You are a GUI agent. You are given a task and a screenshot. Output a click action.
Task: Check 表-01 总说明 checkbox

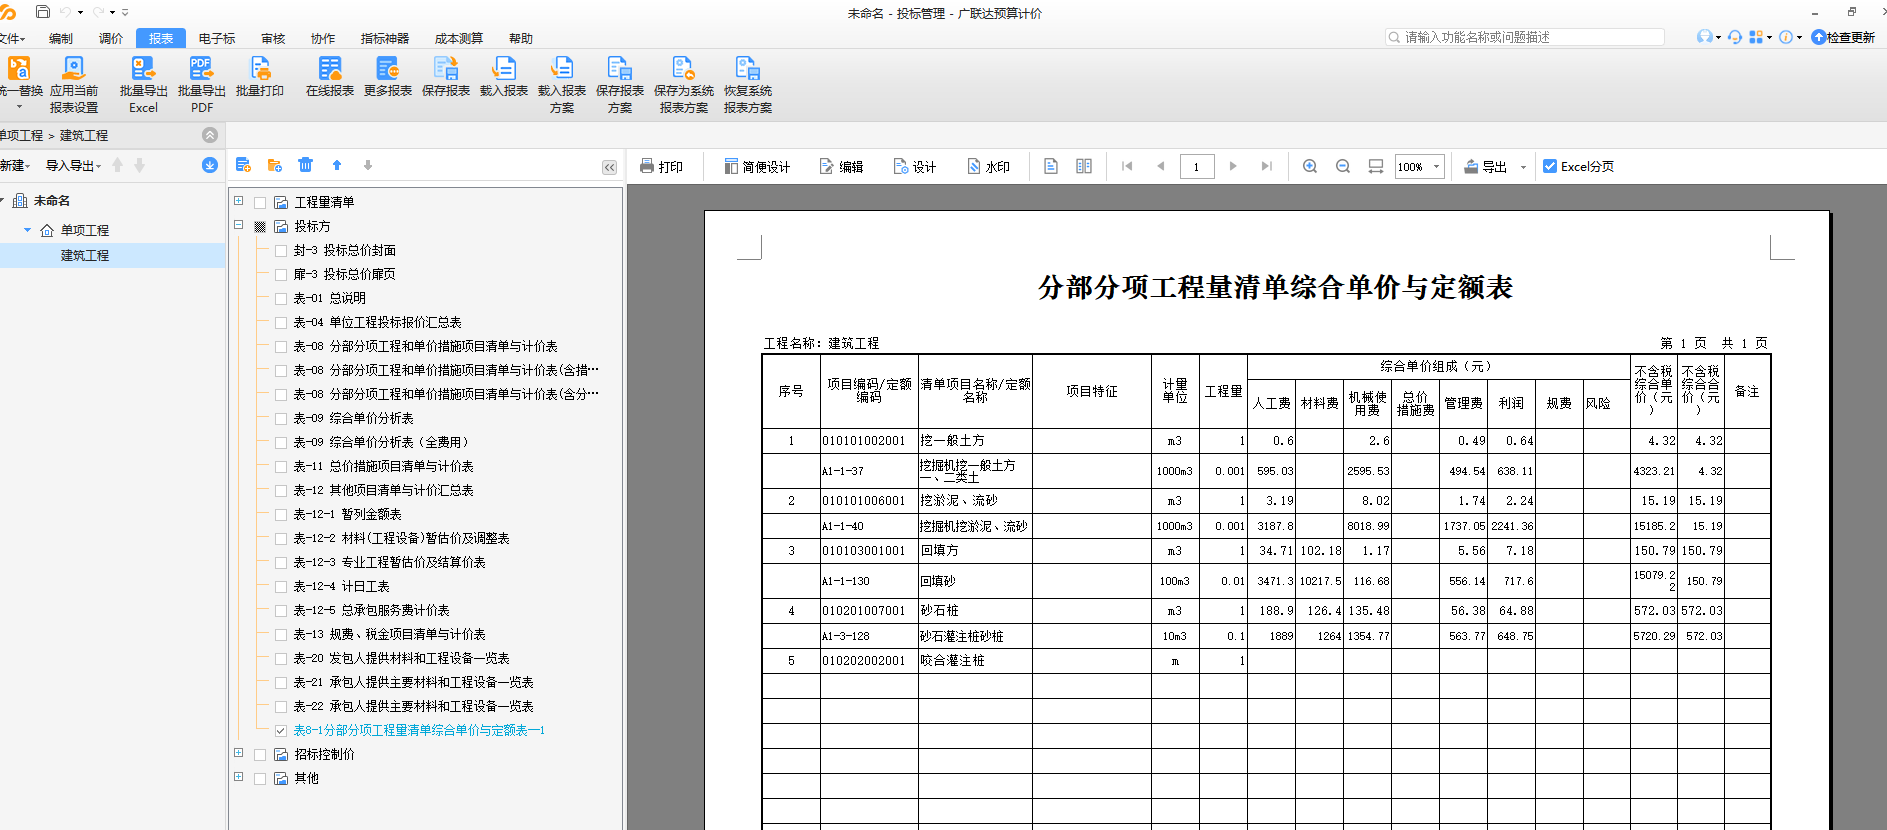click(281, 298)
